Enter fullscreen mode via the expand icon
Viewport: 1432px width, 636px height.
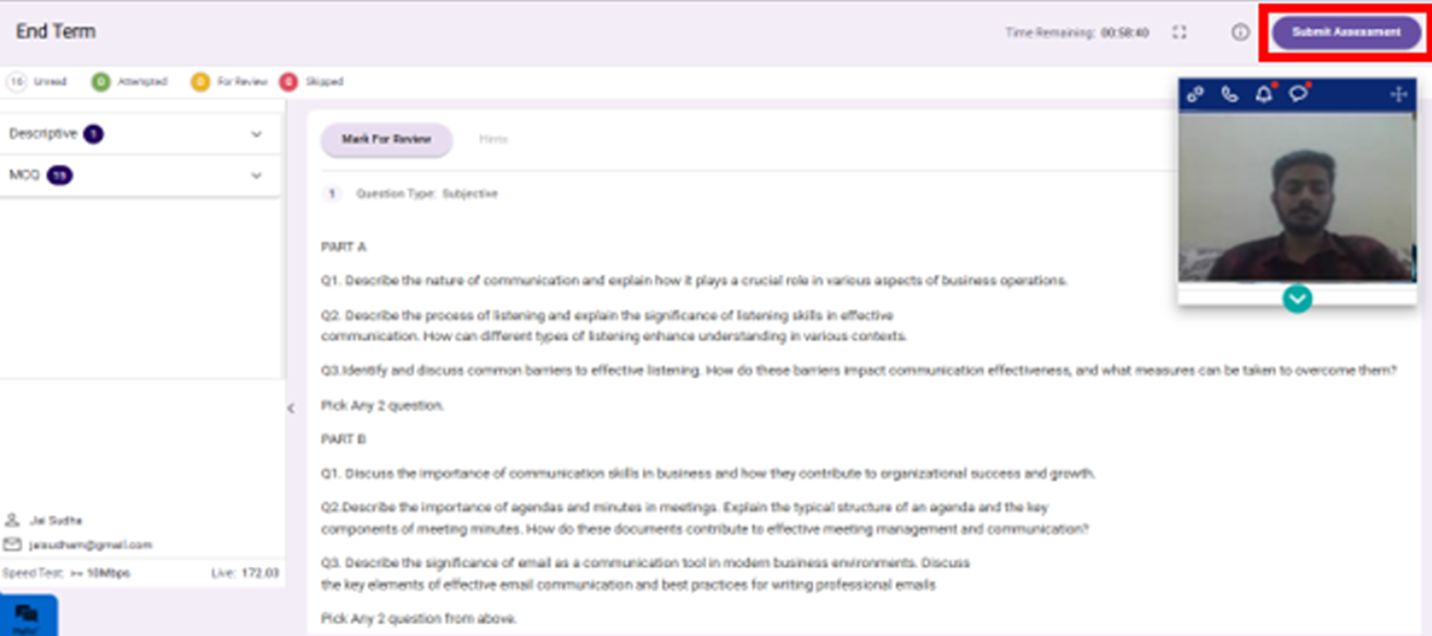click(1179, 32)
